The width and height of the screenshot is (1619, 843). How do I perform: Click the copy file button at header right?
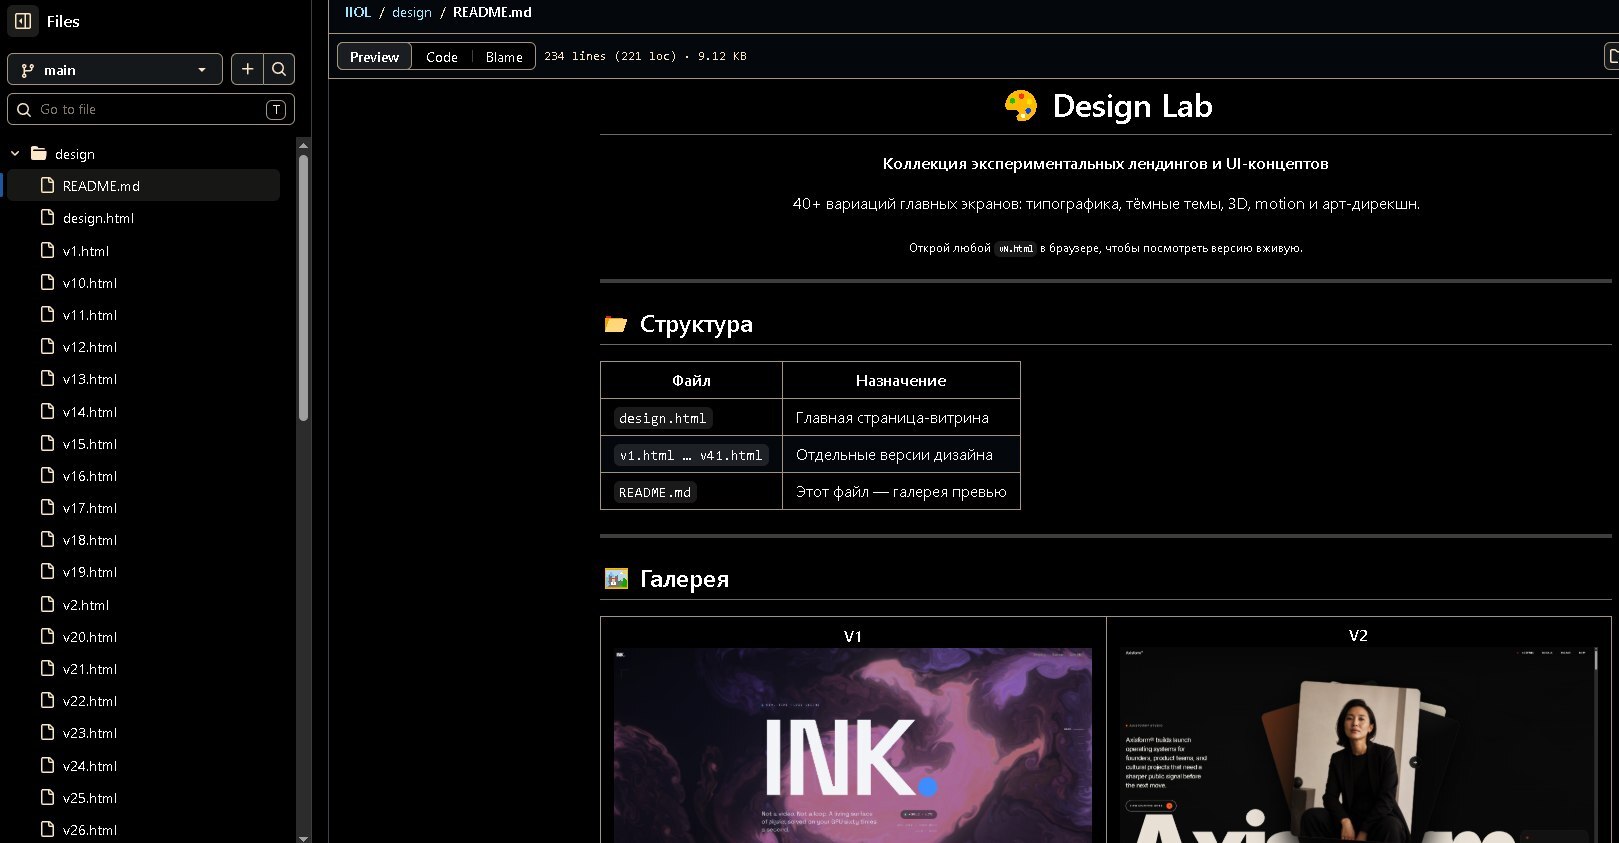click(x=1611, y=56)
